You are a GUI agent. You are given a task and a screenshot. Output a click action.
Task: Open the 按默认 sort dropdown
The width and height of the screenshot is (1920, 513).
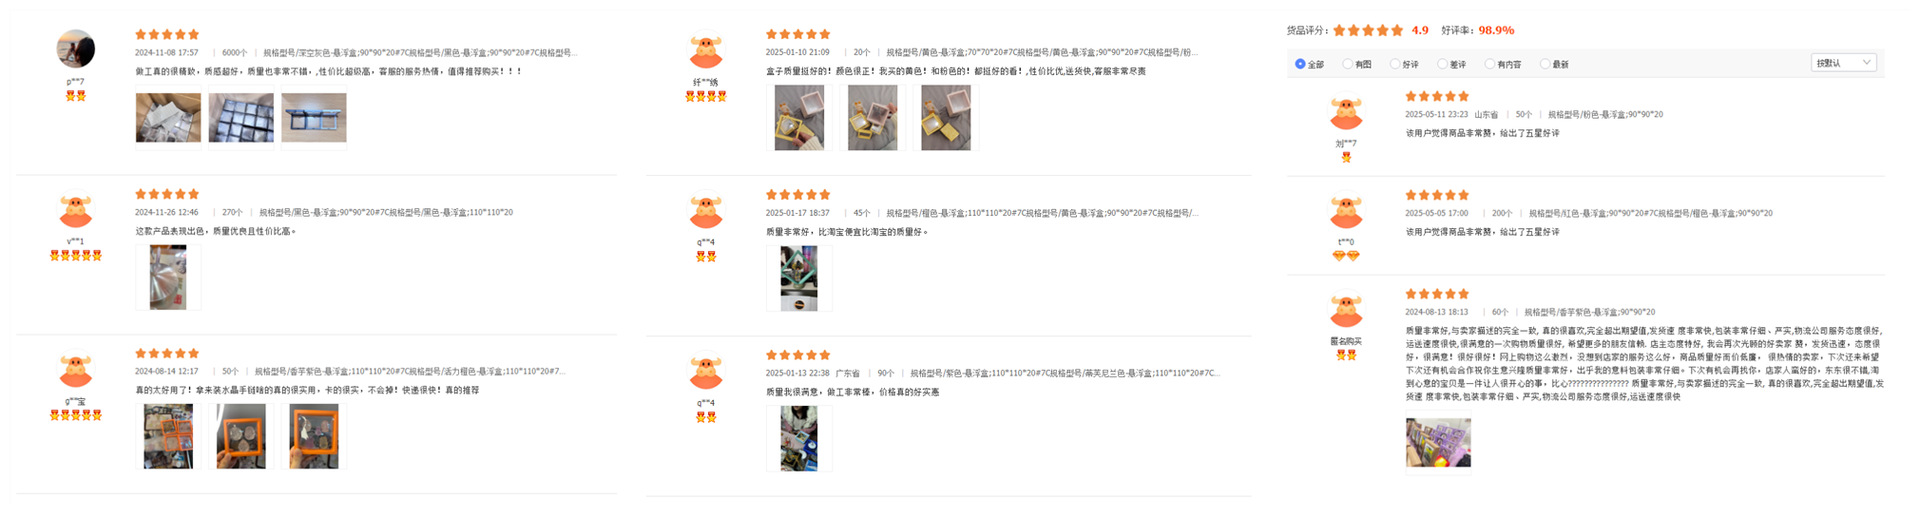coord(1844,62)
